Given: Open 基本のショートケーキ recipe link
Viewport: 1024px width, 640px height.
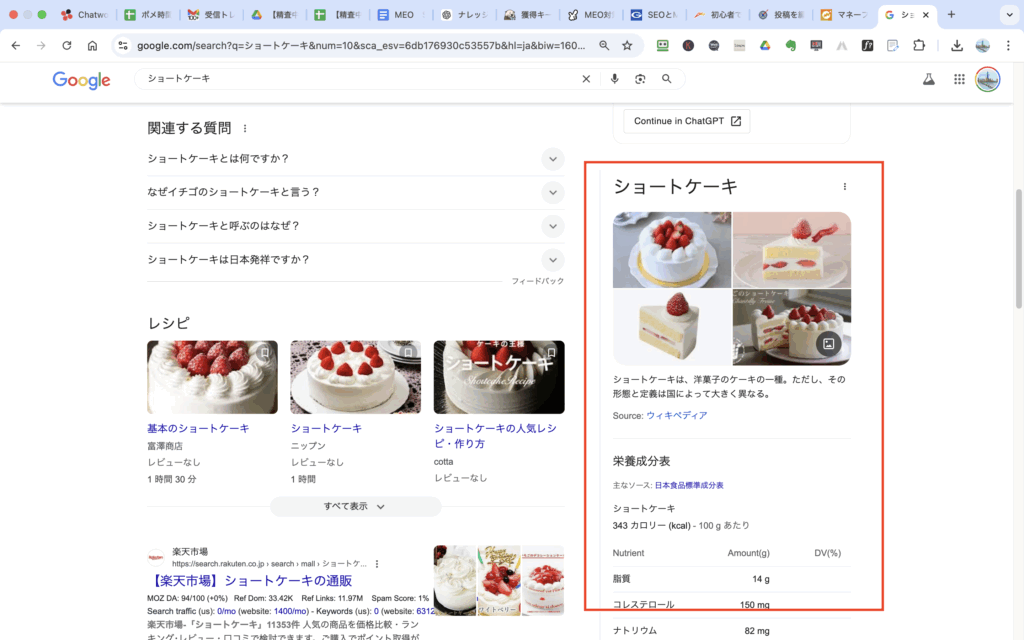Looking at the screenshot, I should tap(198, 428).
